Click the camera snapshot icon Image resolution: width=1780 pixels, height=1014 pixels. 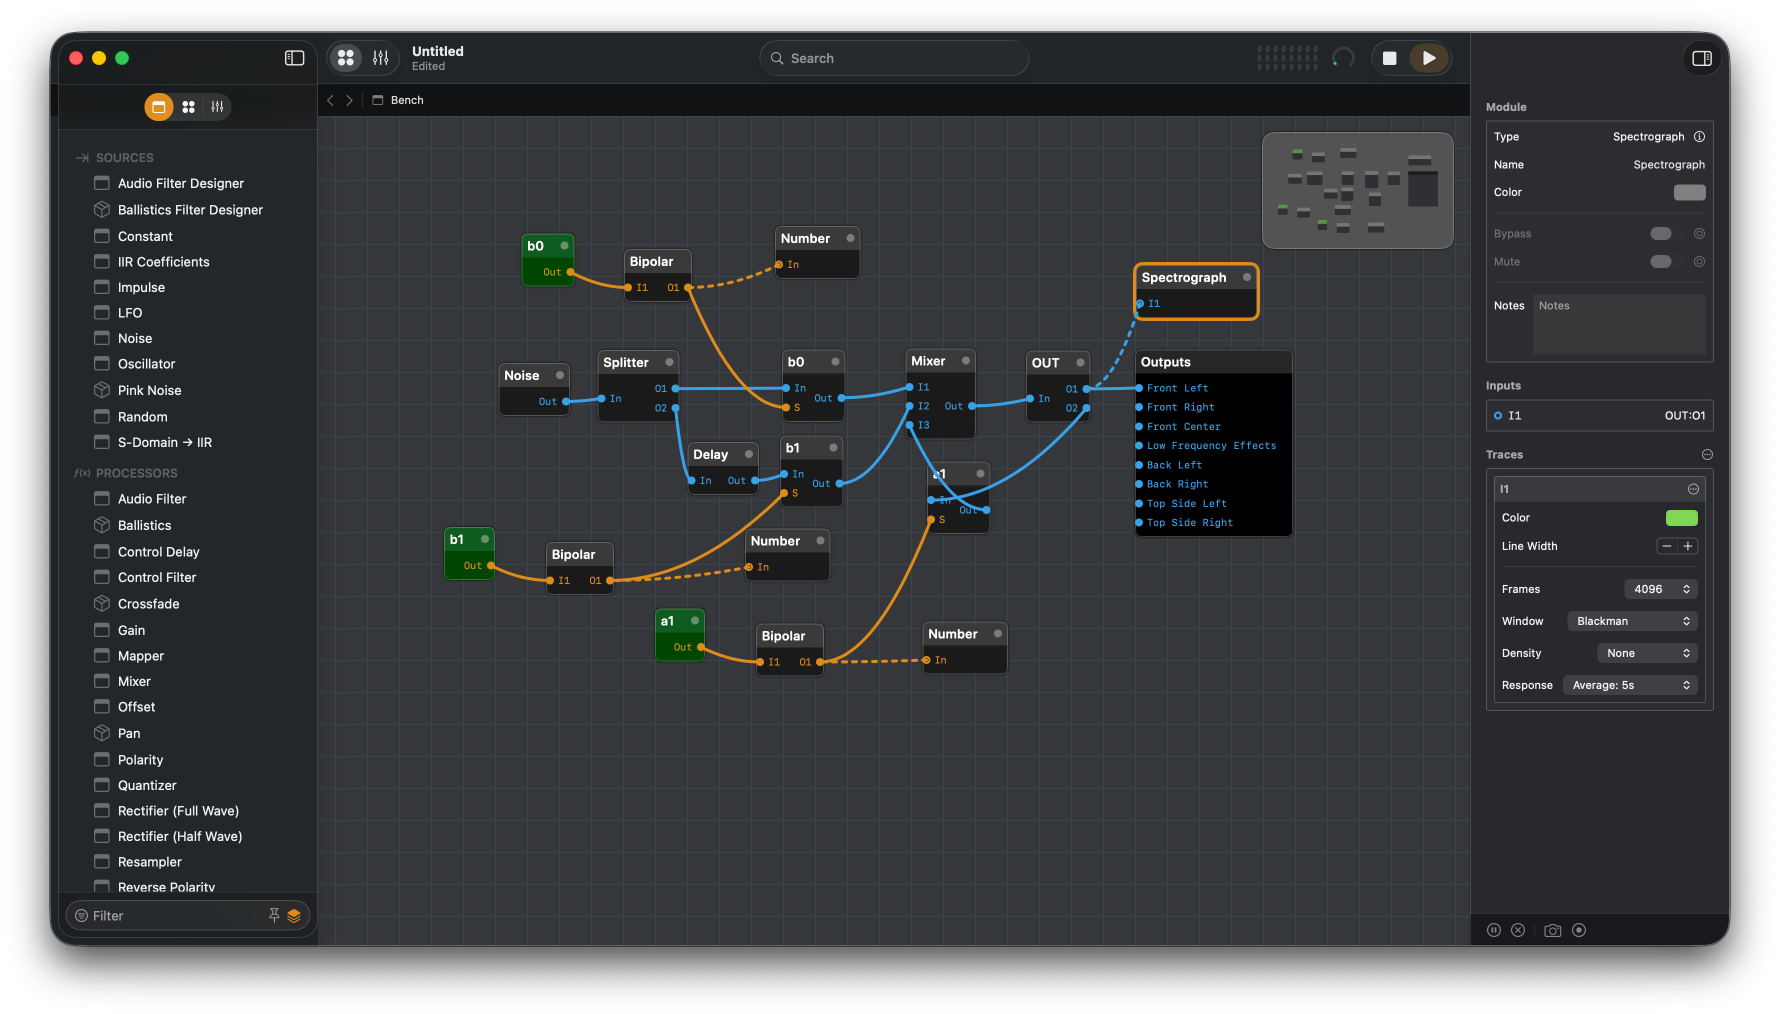pos(1552,930)
